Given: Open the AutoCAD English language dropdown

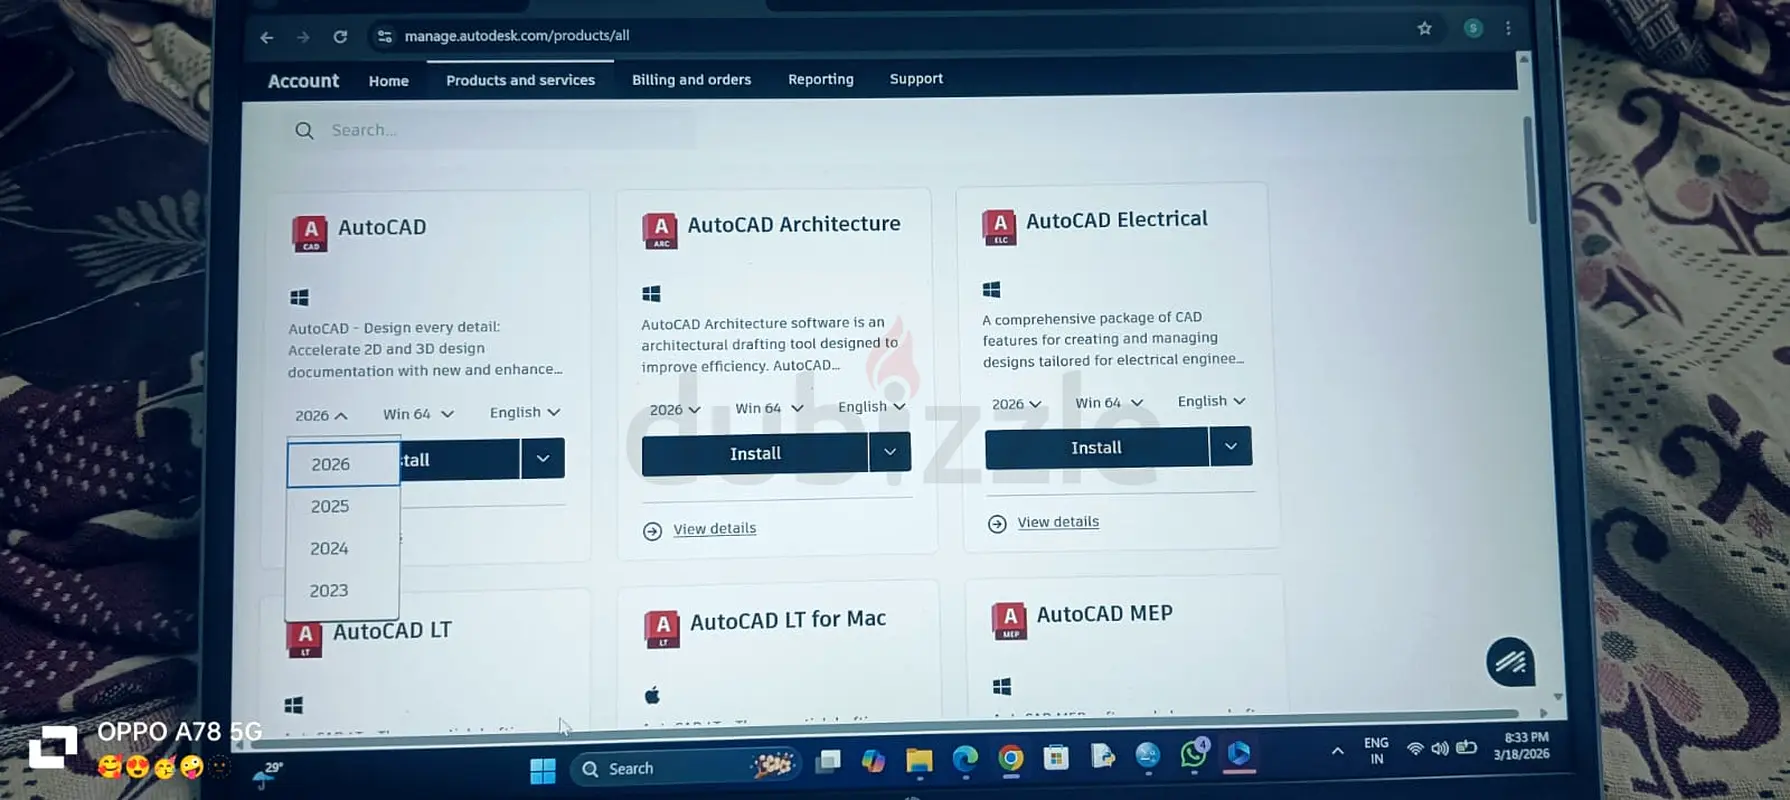Looking at the screenshot, I should point(525,412).
